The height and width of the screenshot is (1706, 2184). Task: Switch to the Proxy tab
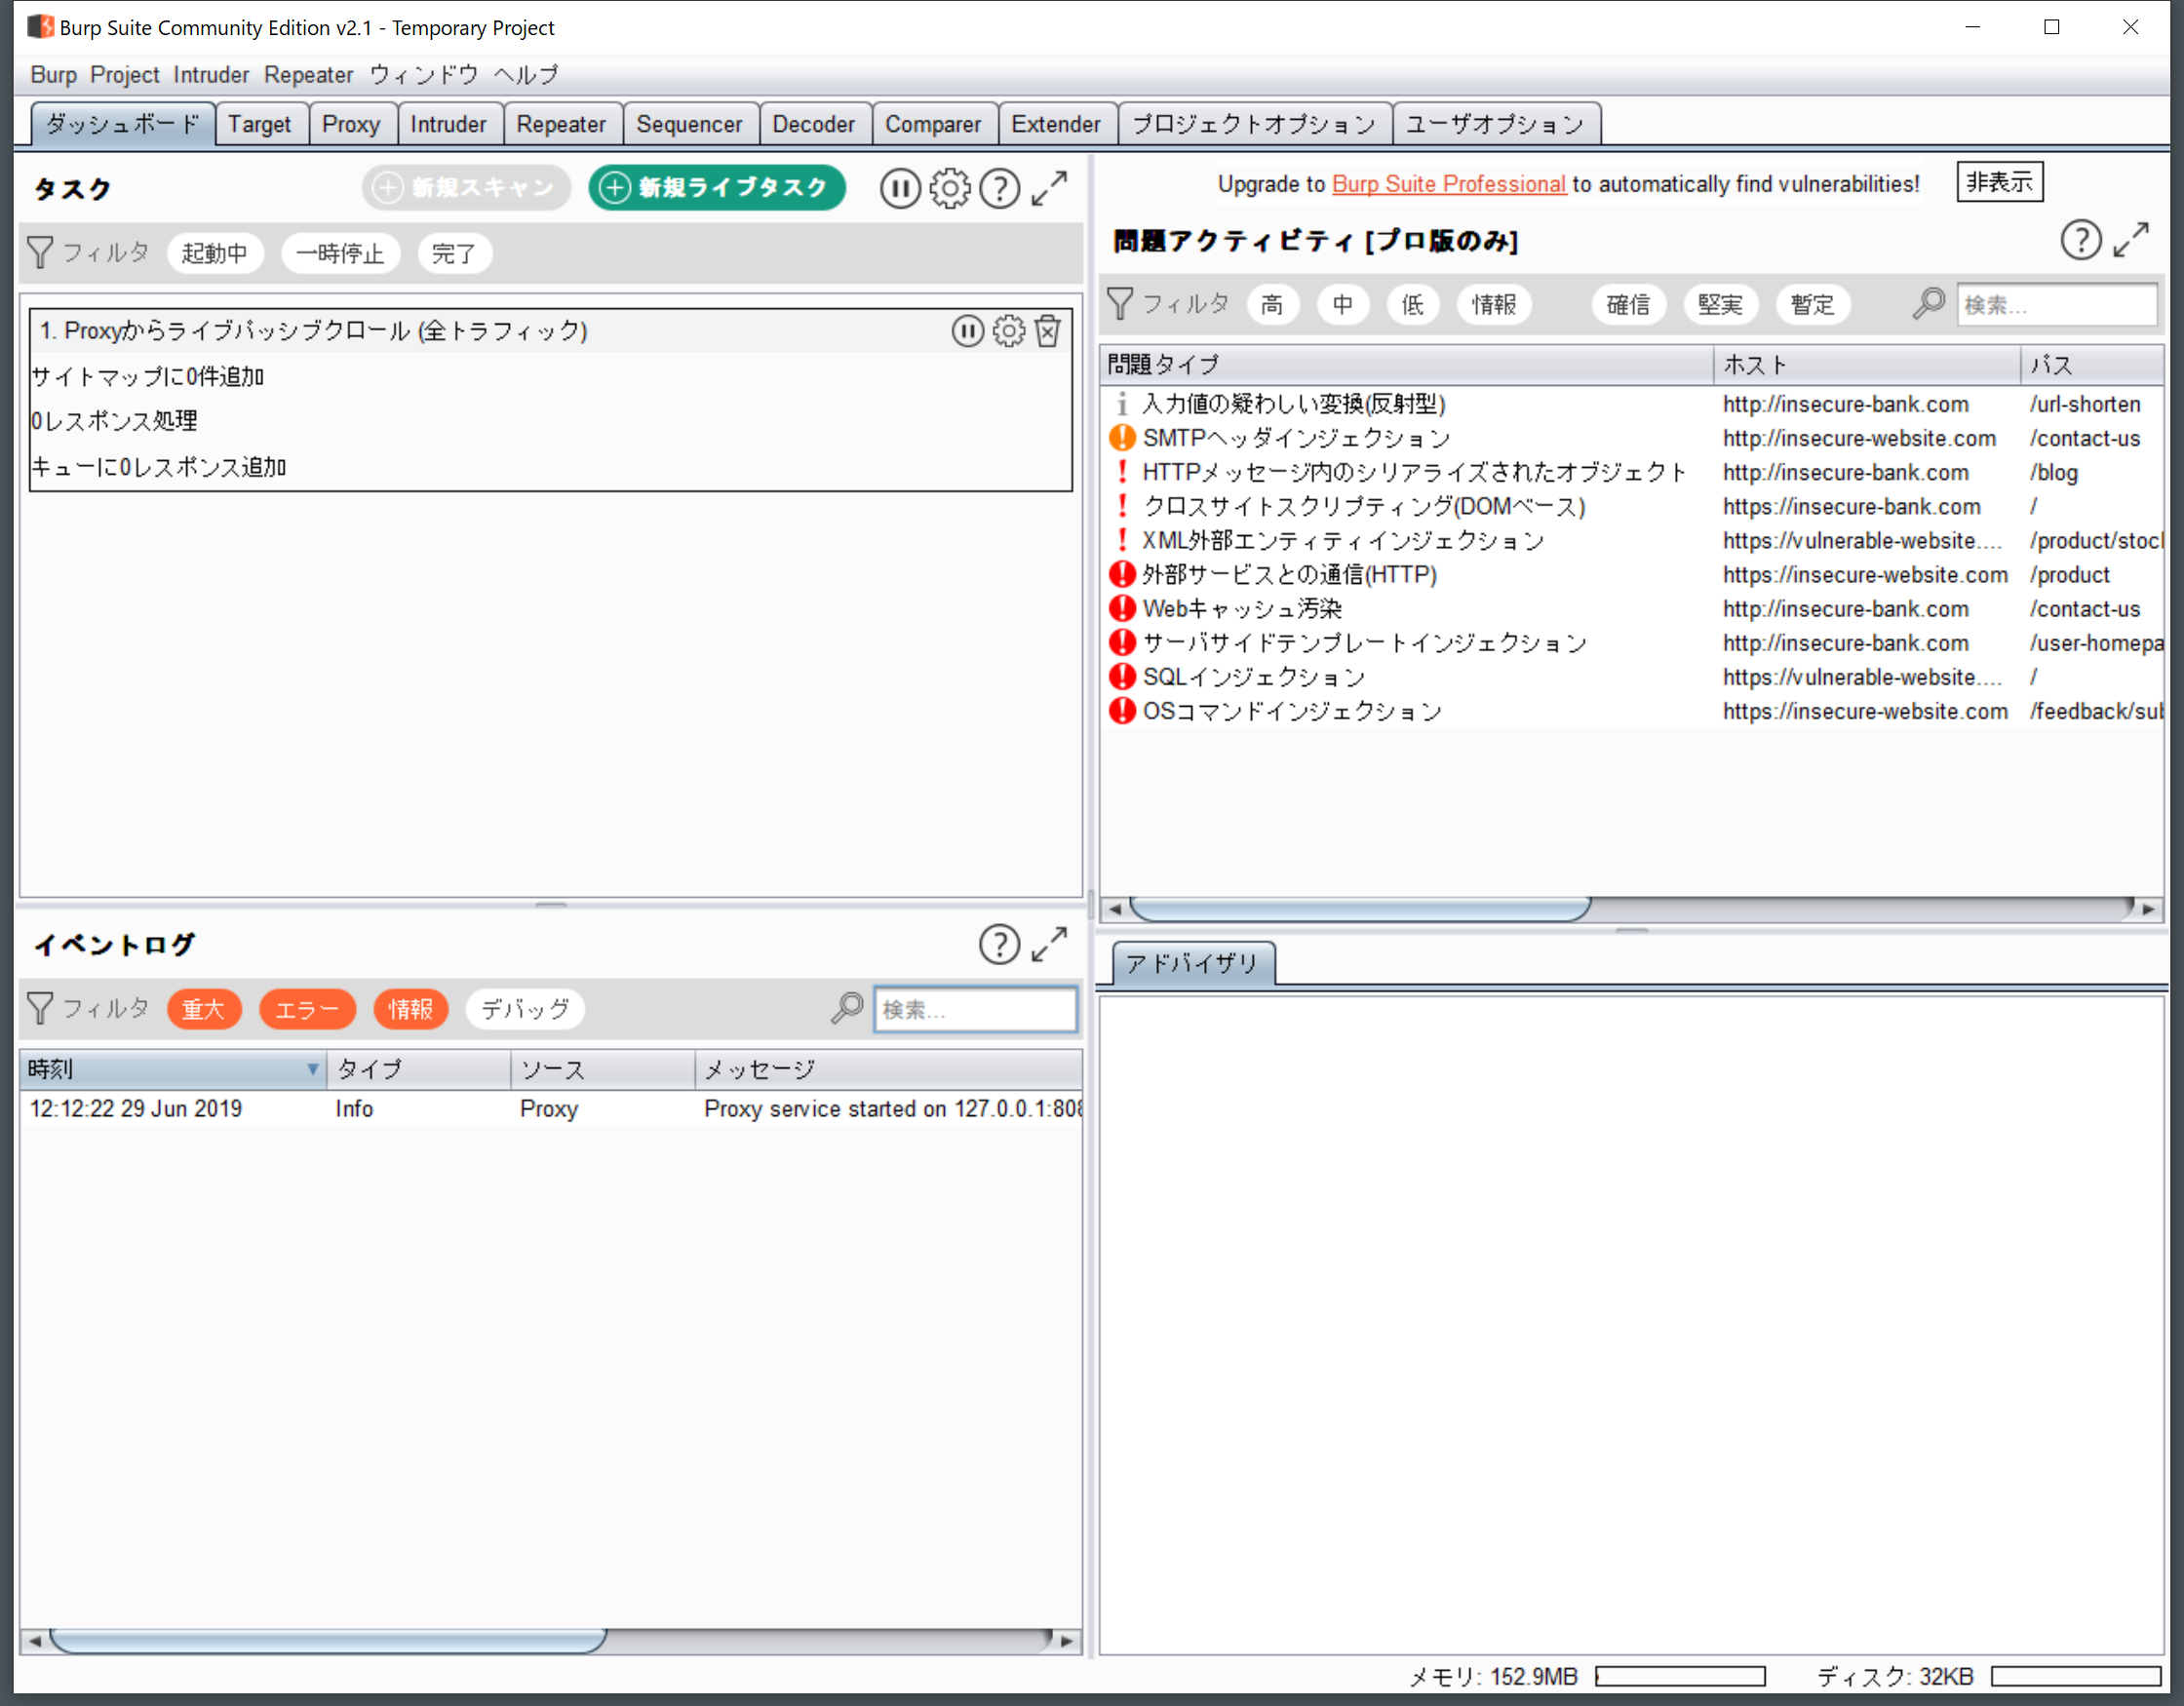tap(351, 124)
